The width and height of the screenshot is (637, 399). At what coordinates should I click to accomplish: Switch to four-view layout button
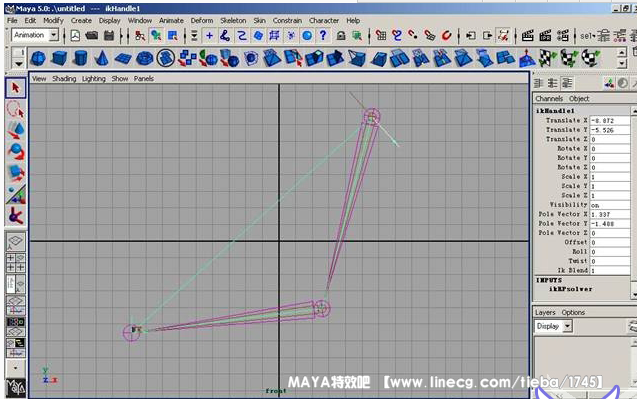(x=15, y=262)
